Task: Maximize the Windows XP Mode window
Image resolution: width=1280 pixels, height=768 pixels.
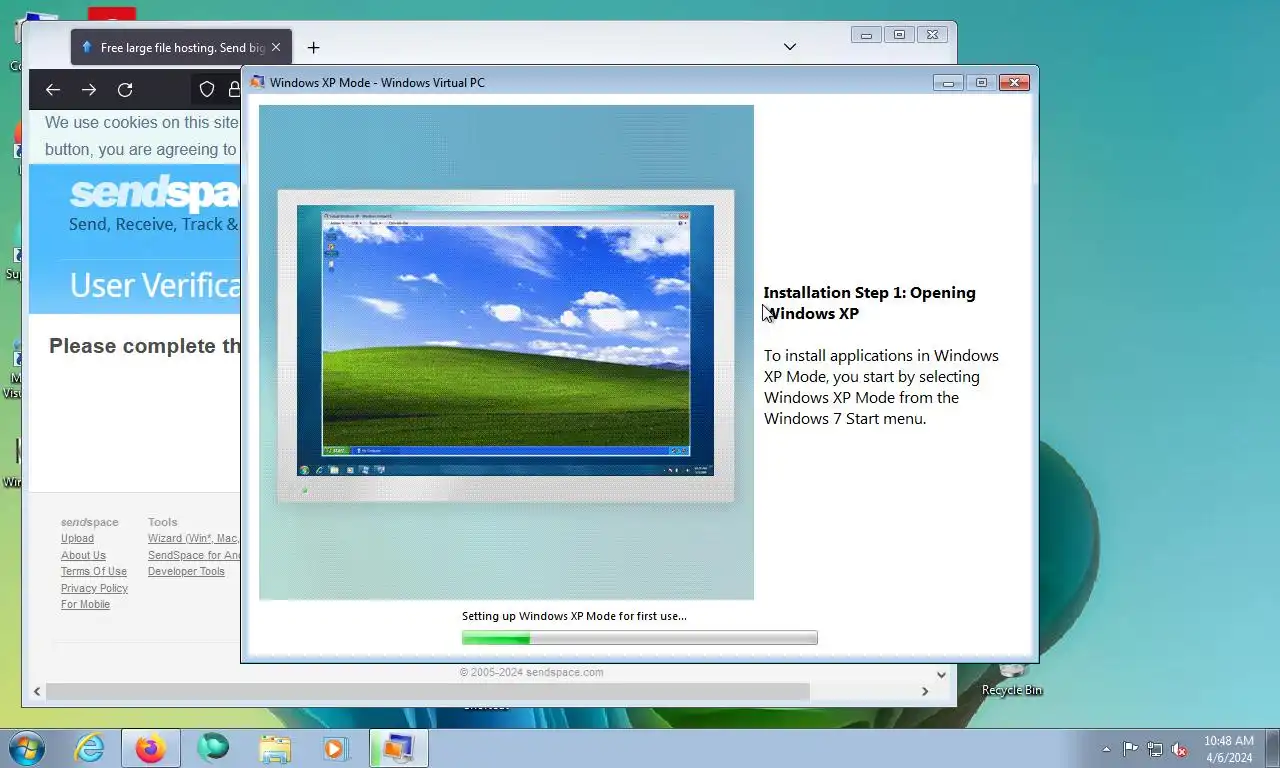Action: point(981,83)
